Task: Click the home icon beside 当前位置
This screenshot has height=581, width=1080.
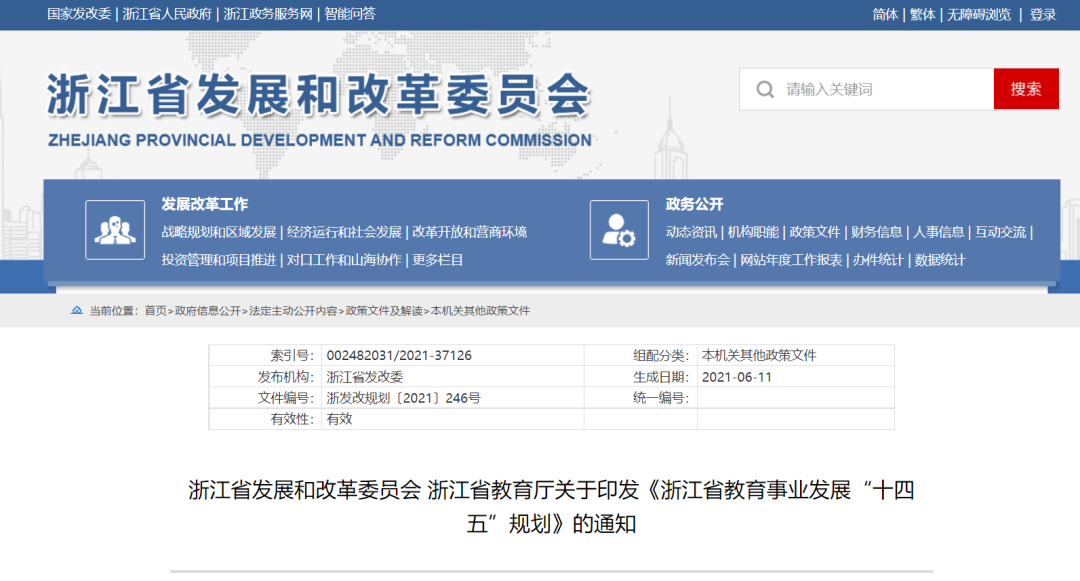Action: pos(76,310)
